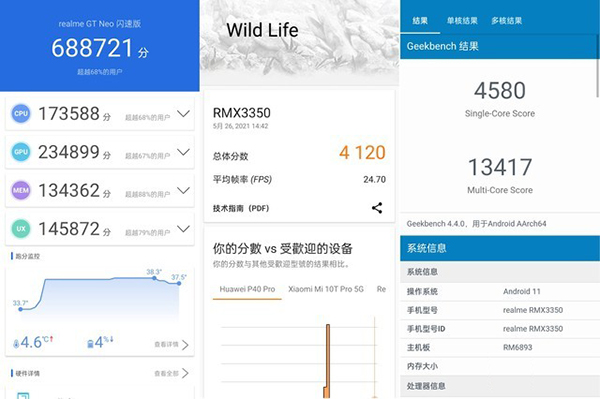Click the MEM score circle icon
Image resolution: width=600 pixels, height=399 pixels.
[21, 190]
